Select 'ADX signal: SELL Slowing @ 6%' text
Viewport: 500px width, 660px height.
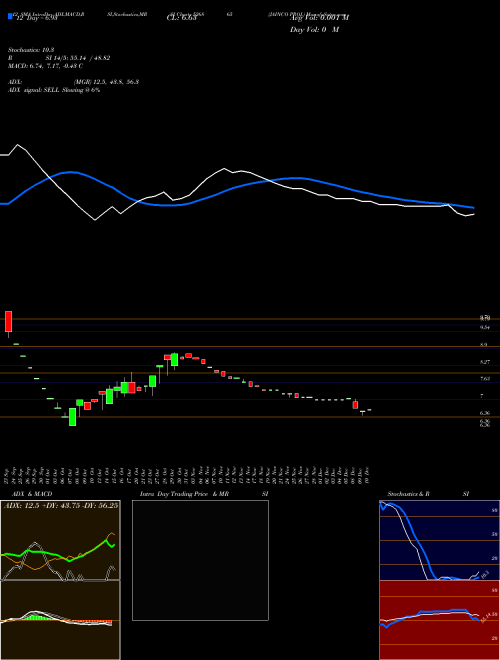[54, 90]
